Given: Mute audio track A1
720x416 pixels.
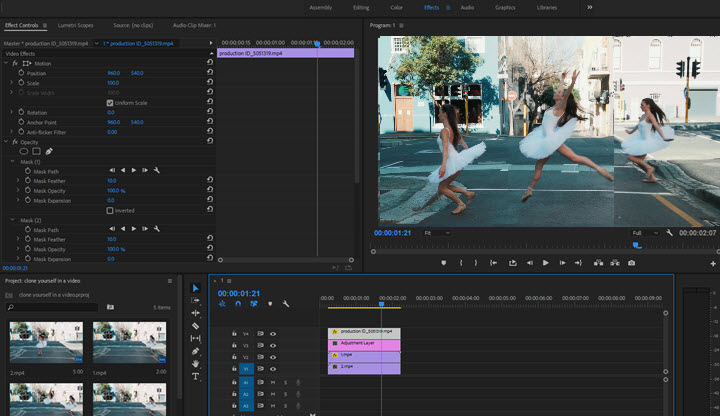Looking at the screenshot, I should (272, 382).
